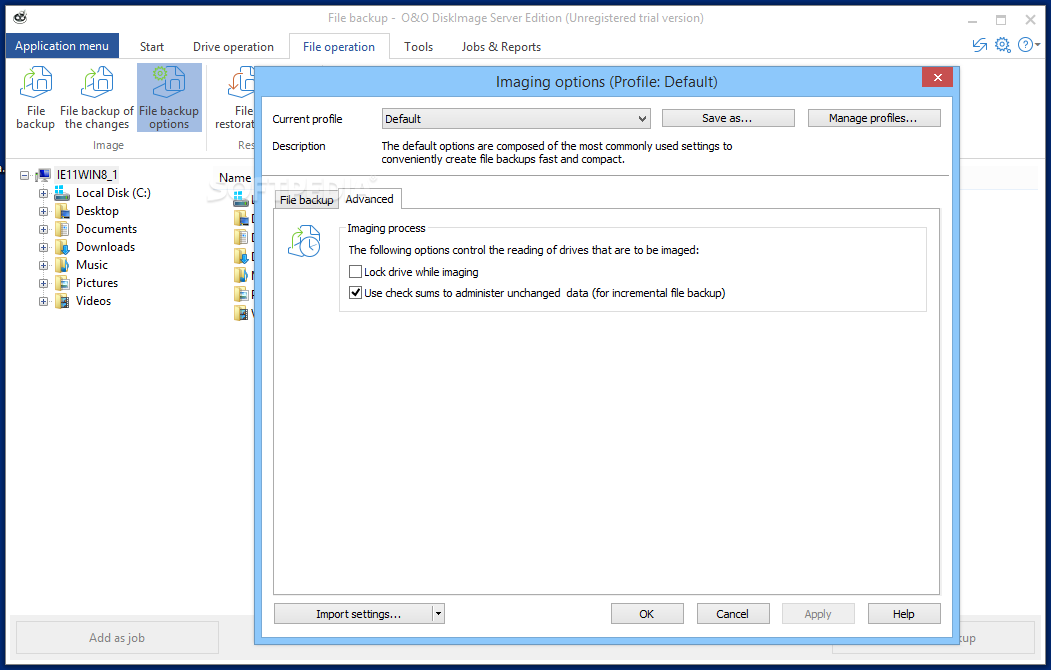Expand the Desktop tree node
The image size is (1051, 670).
point(44,212)
